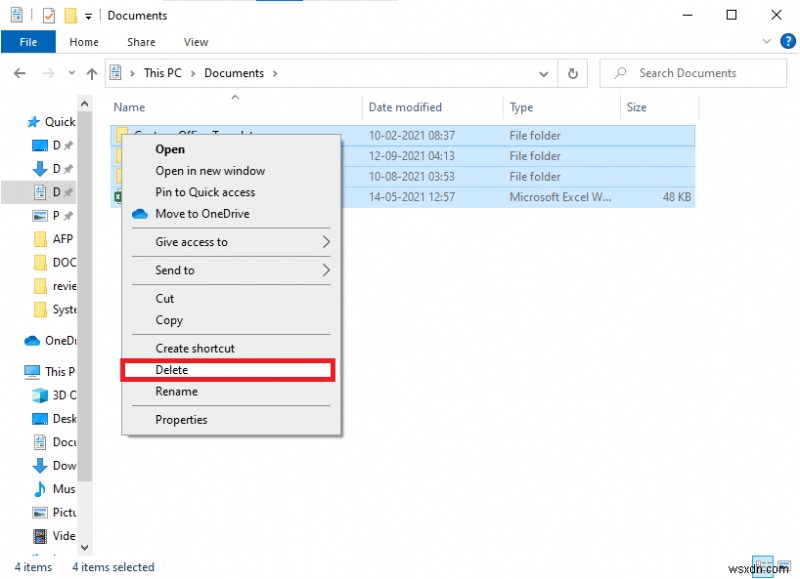Screen dimensions: 800x579
Task: Switch to the View ribbon tab
Action: coord(196,42)
